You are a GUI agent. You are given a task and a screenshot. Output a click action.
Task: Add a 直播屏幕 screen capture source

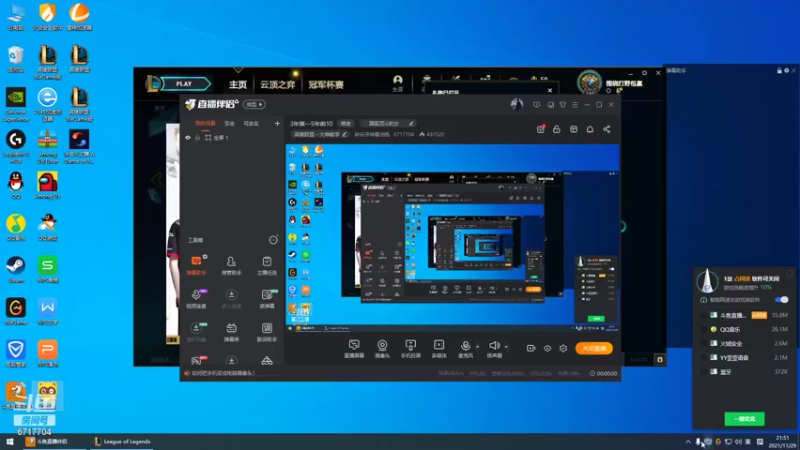354,349
